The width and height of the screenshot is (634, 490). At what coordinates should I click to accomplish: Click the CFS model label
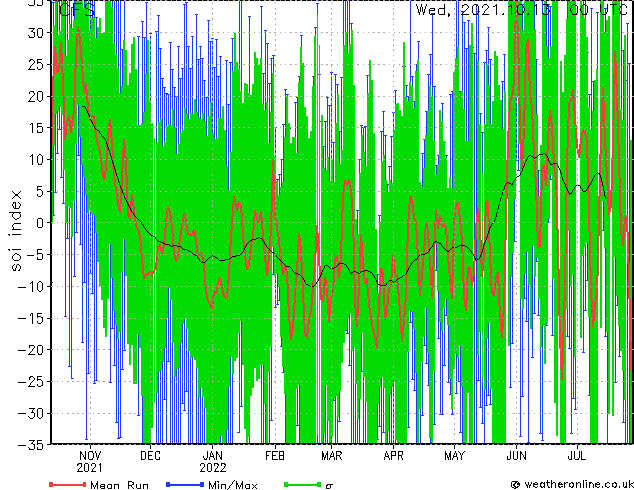tap(77, 10)
